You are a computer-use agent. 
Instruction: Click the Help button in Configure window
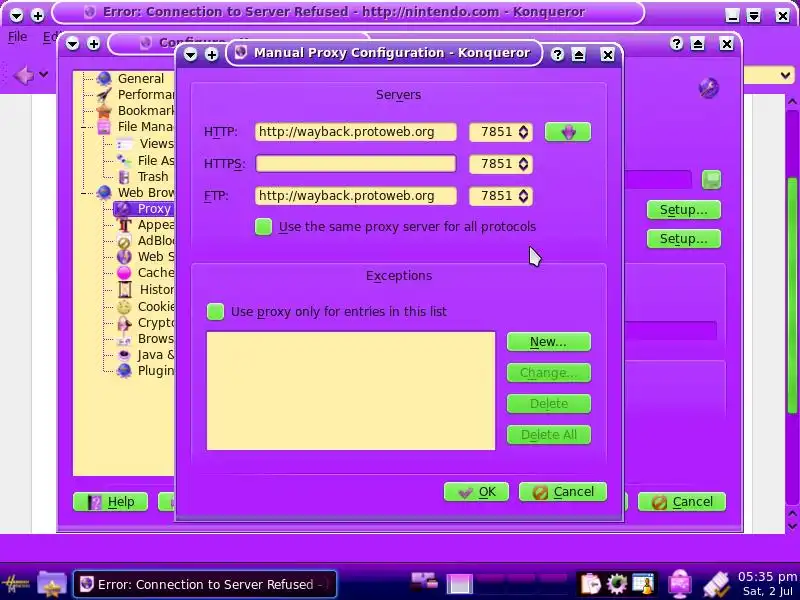point(111,502)
